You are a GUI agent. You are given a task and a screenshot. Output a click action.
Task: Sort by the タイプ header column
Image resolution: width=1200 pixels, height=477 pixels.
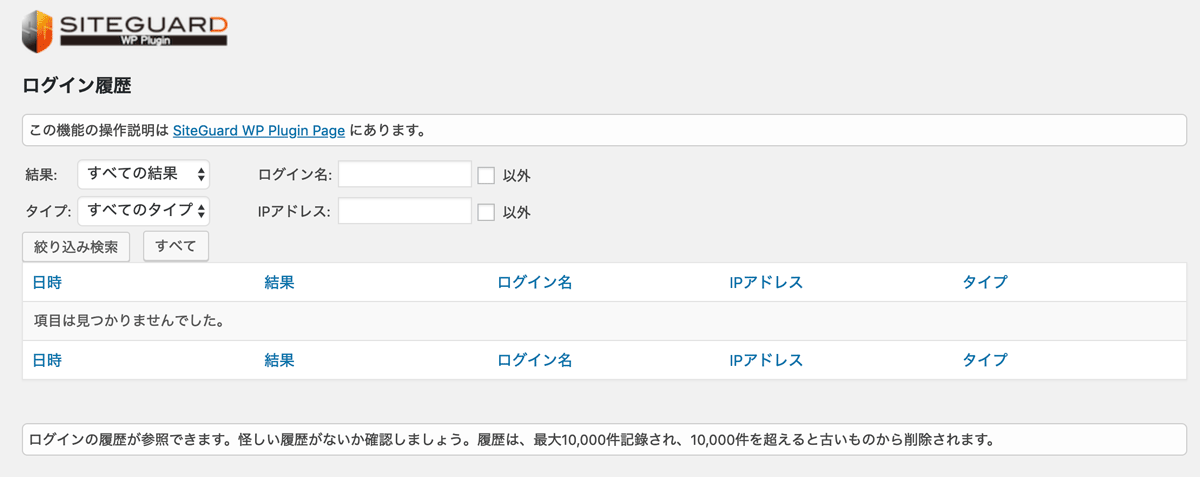click(x=985, y=282)
